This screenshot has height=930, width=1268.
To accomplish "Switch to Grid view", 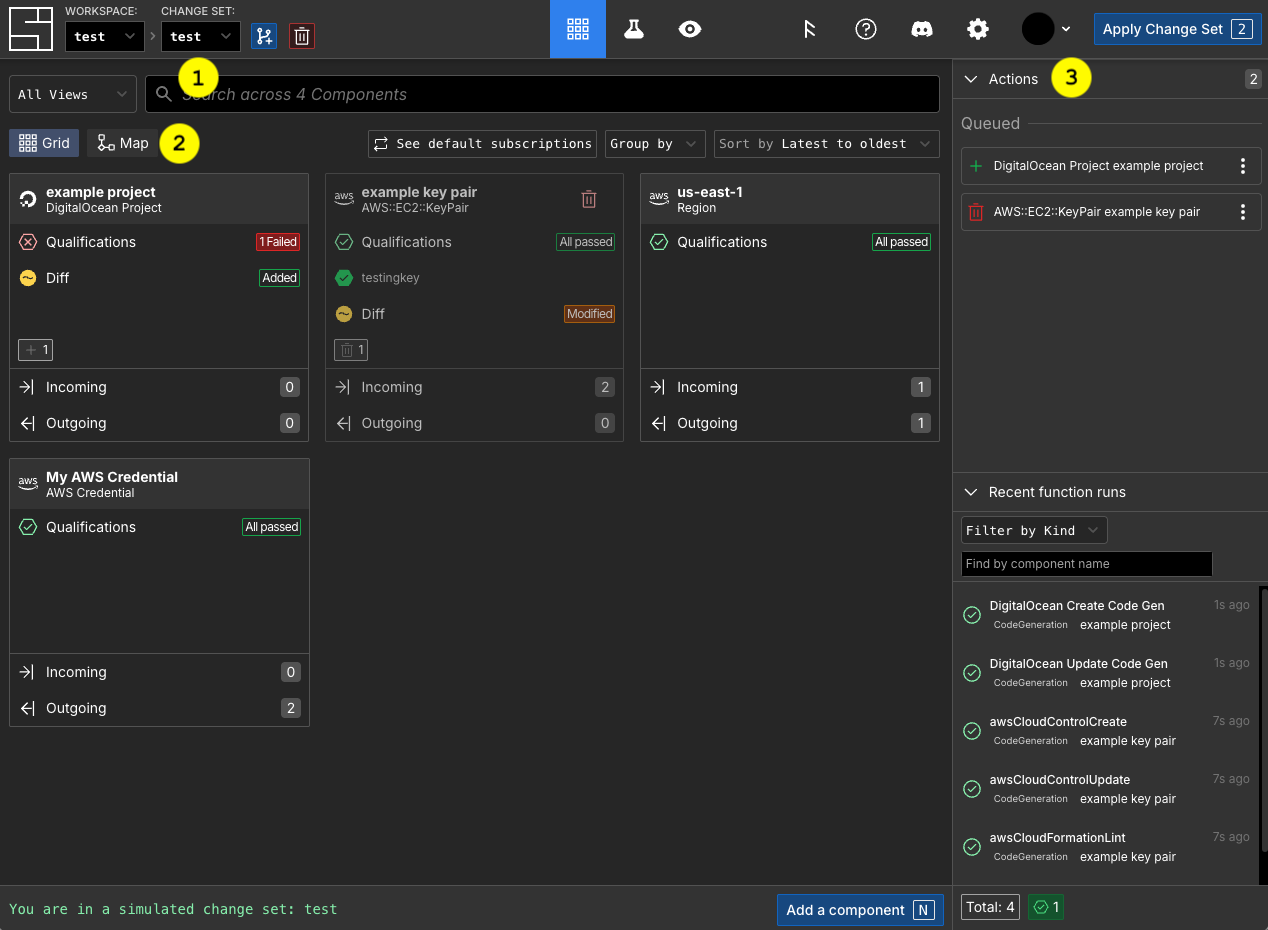I will point(45,143).
